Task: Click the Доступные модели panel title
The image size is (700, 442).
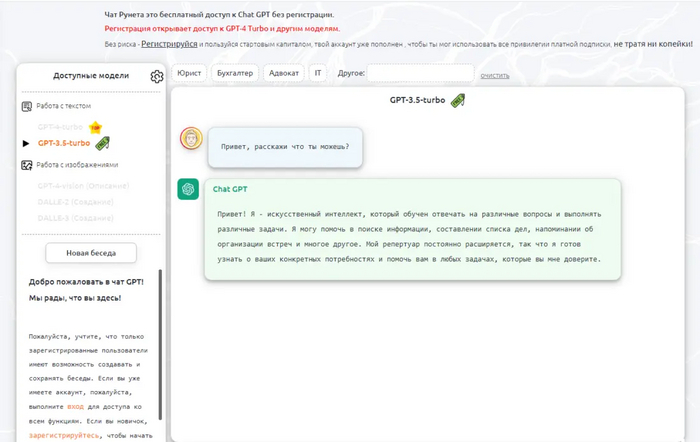Action: (91, 76)
